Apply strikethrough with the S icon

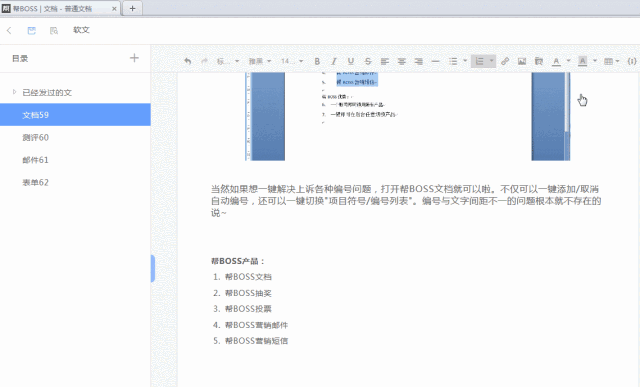coord(368,61)
